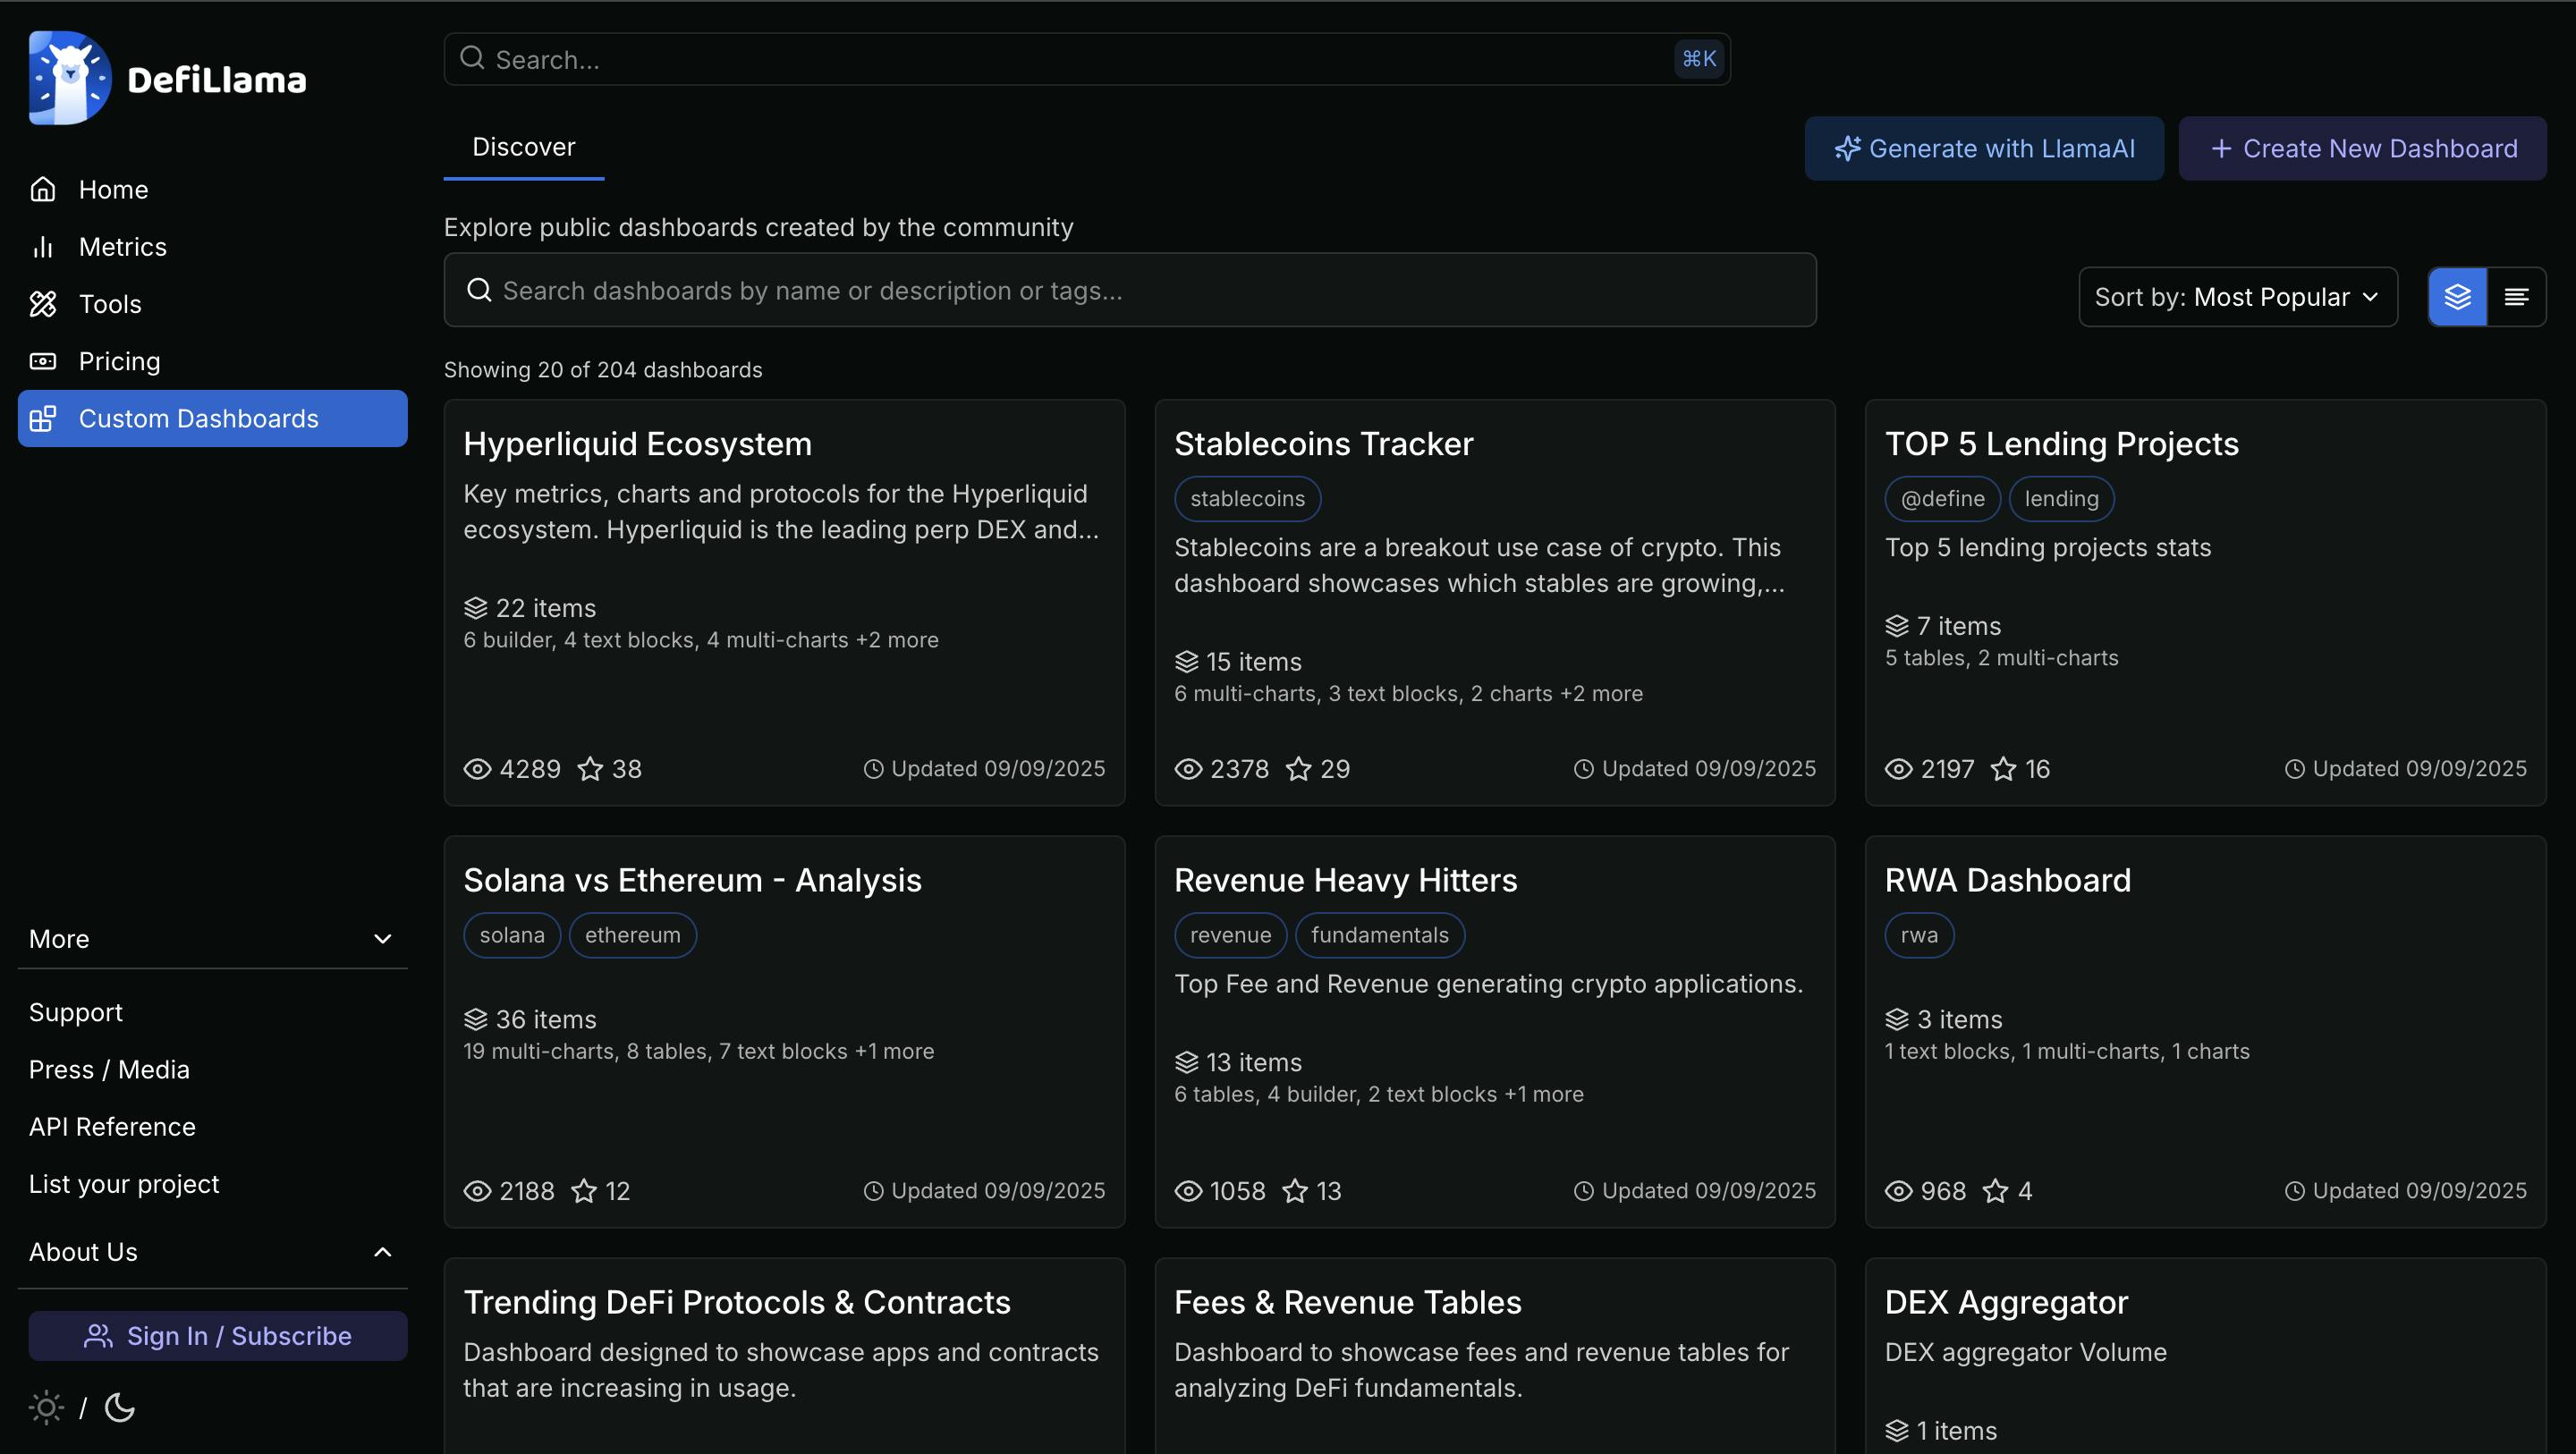This screenshot has width=2576, height=1454.
Task: Click Sign In / Subscribe button
Action: click(x=218, y=1336)
